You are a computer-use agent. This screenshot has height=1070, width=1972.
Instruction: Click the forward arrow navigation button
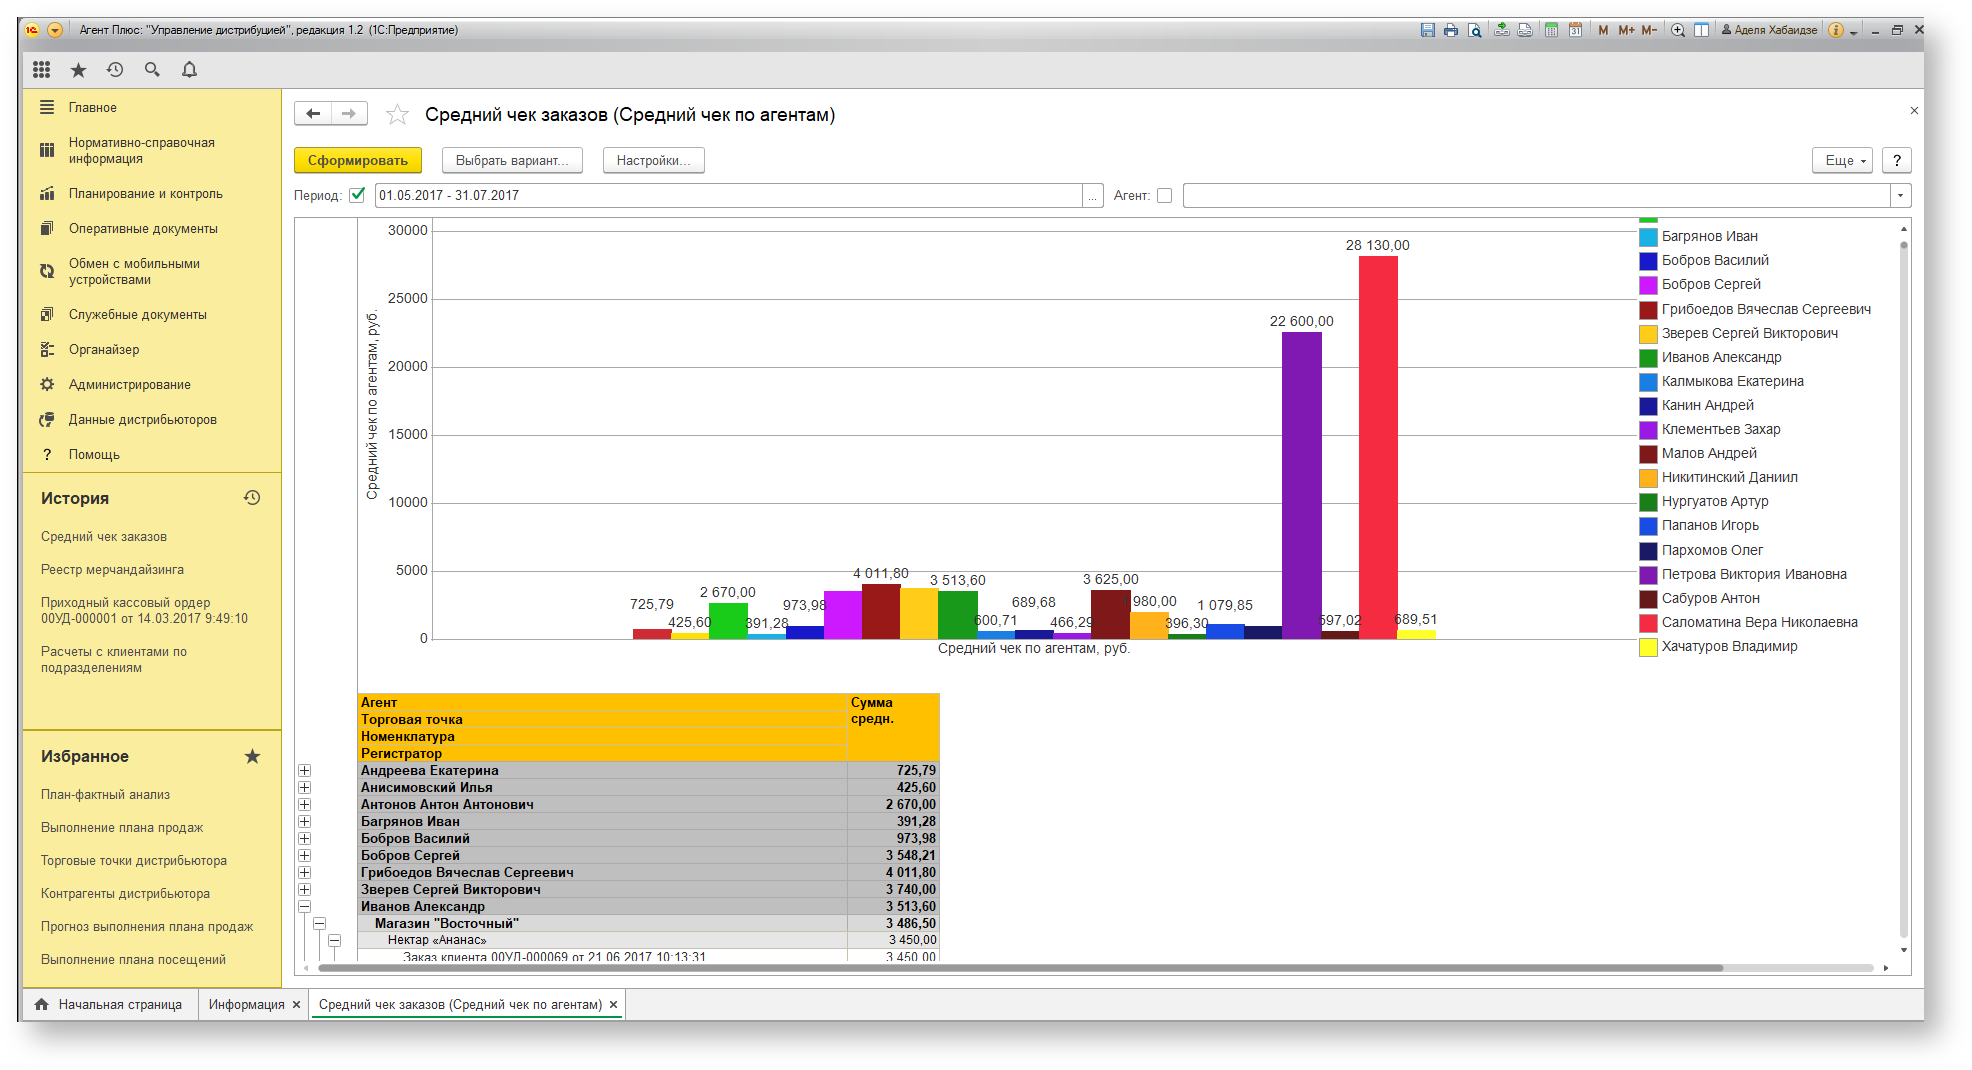pyautogui.click(x=349, y=114)
